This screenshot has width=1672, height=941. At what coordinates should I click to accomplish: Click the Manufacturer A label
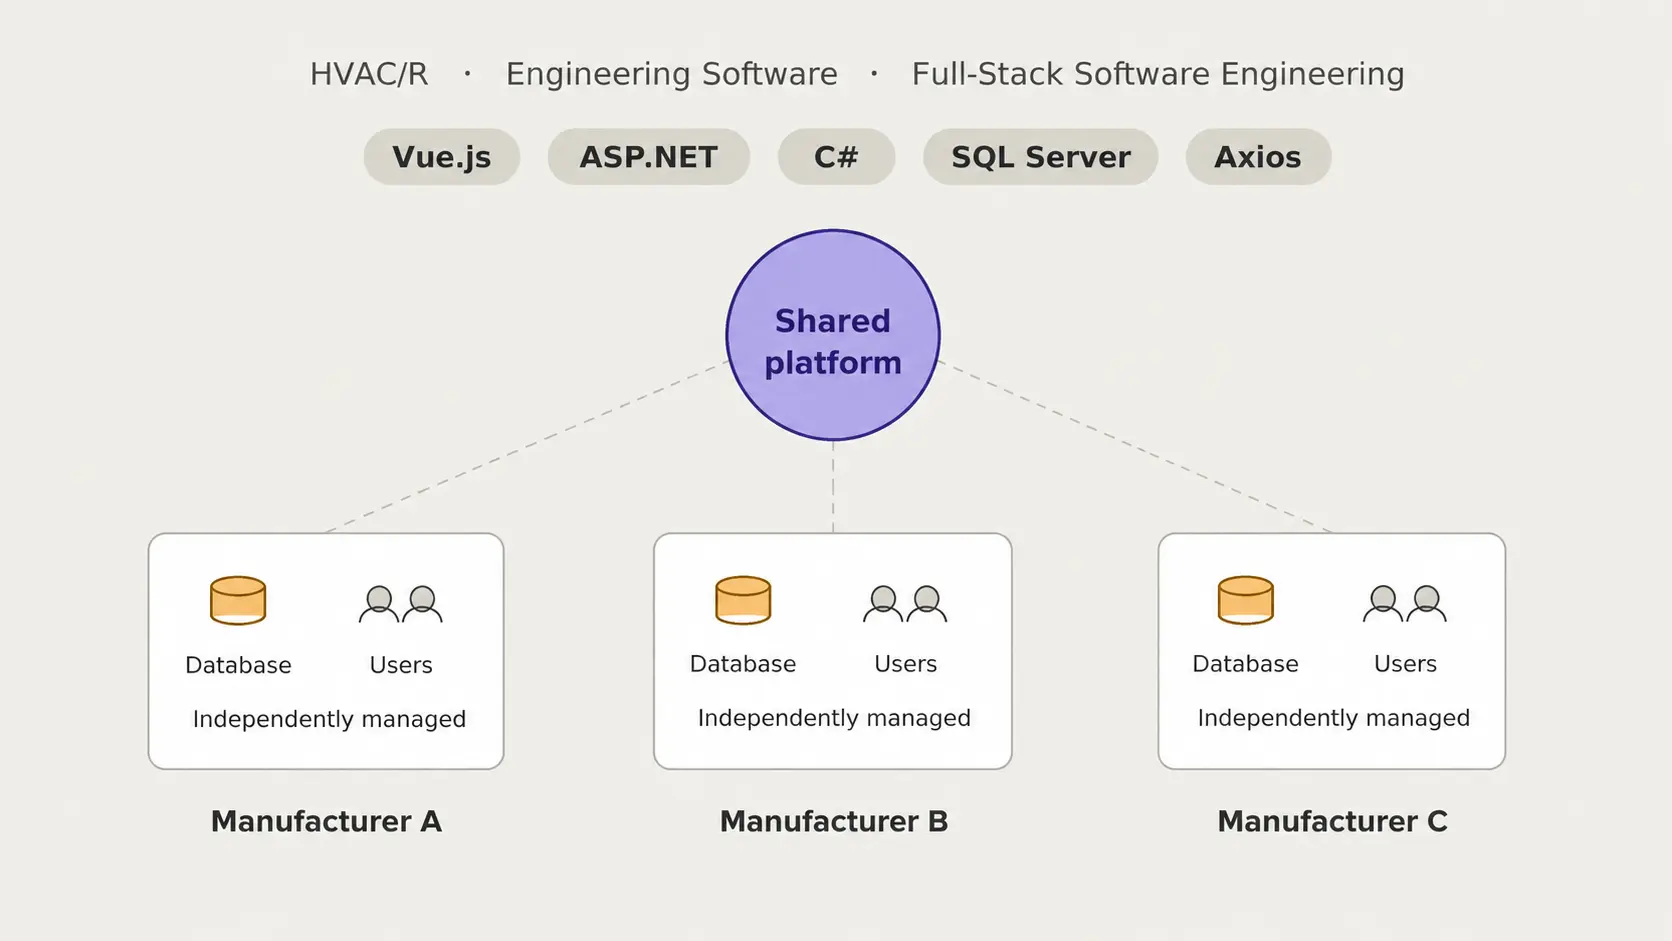326,821
